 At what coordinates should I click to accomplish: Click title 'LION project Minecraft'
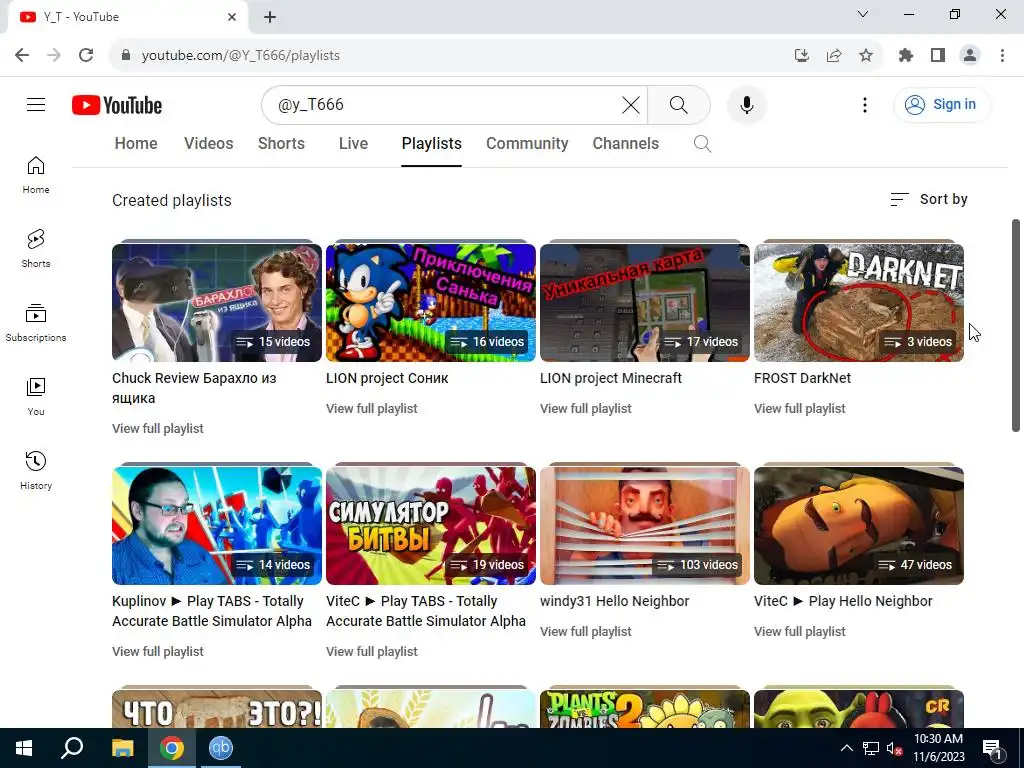point(611,378)
